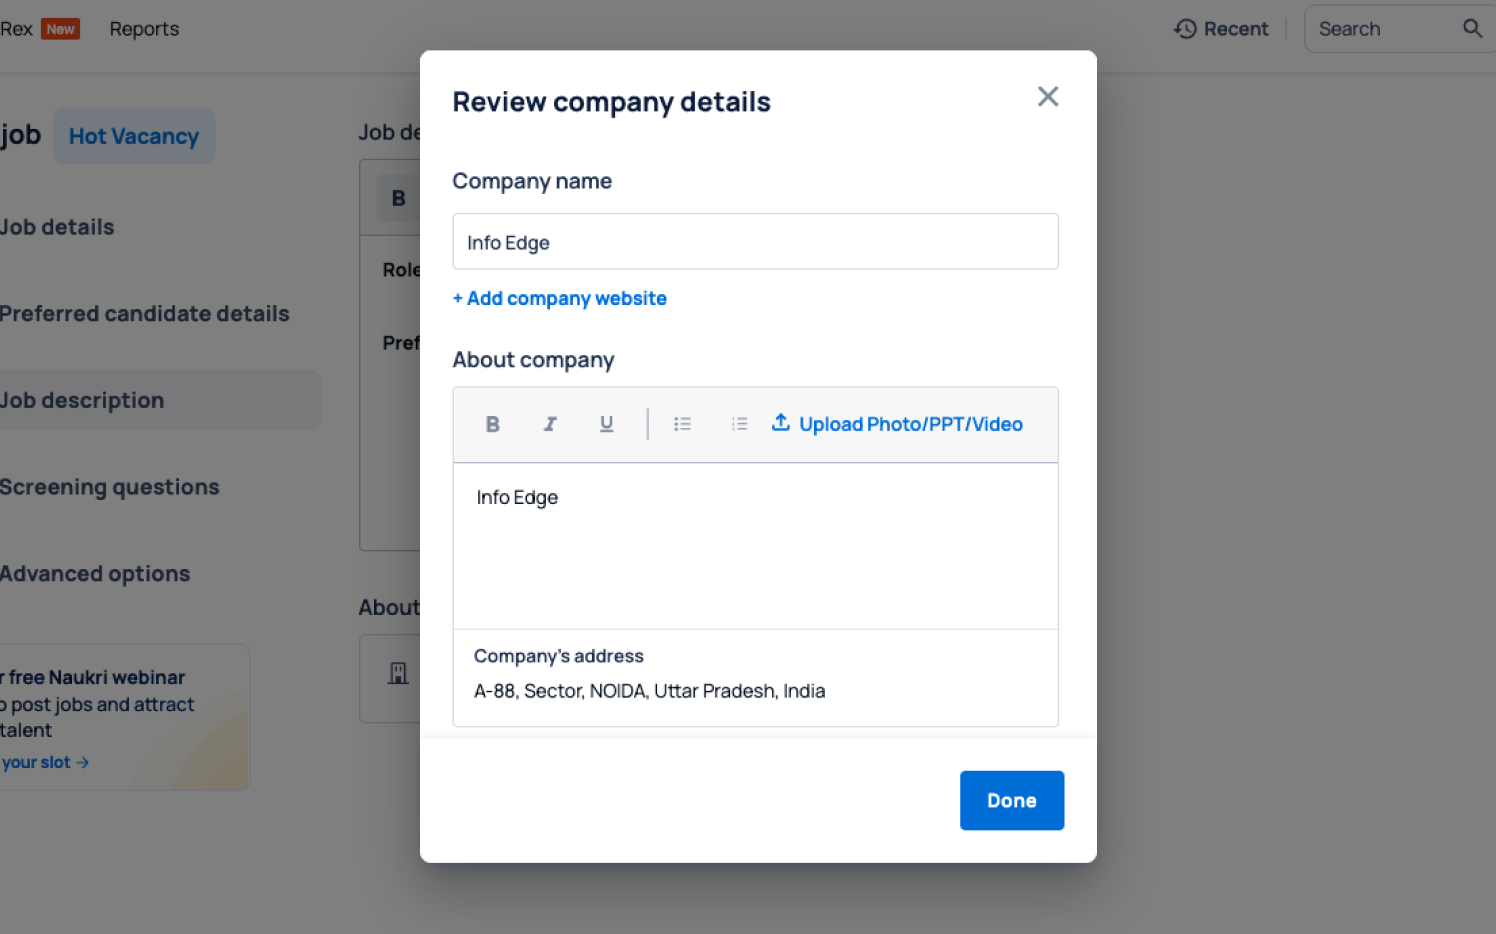The height and width of the screenshot is (934, 1496).
Task: Focus the Company name input field
Action: (x=755, y=242)
